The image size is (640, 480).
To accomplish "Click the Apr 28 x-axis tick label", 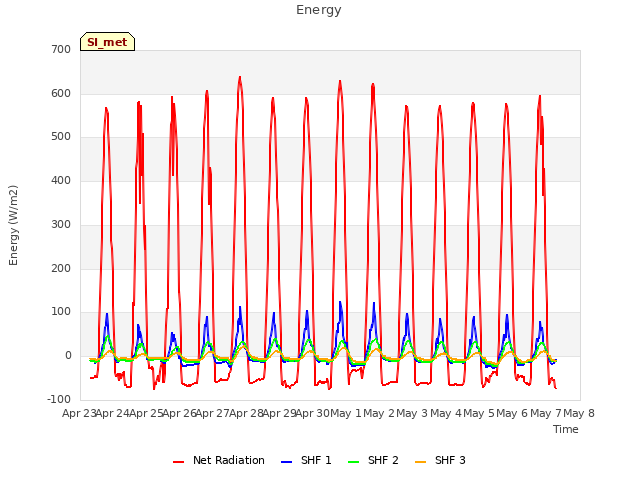I will point(246,413).
